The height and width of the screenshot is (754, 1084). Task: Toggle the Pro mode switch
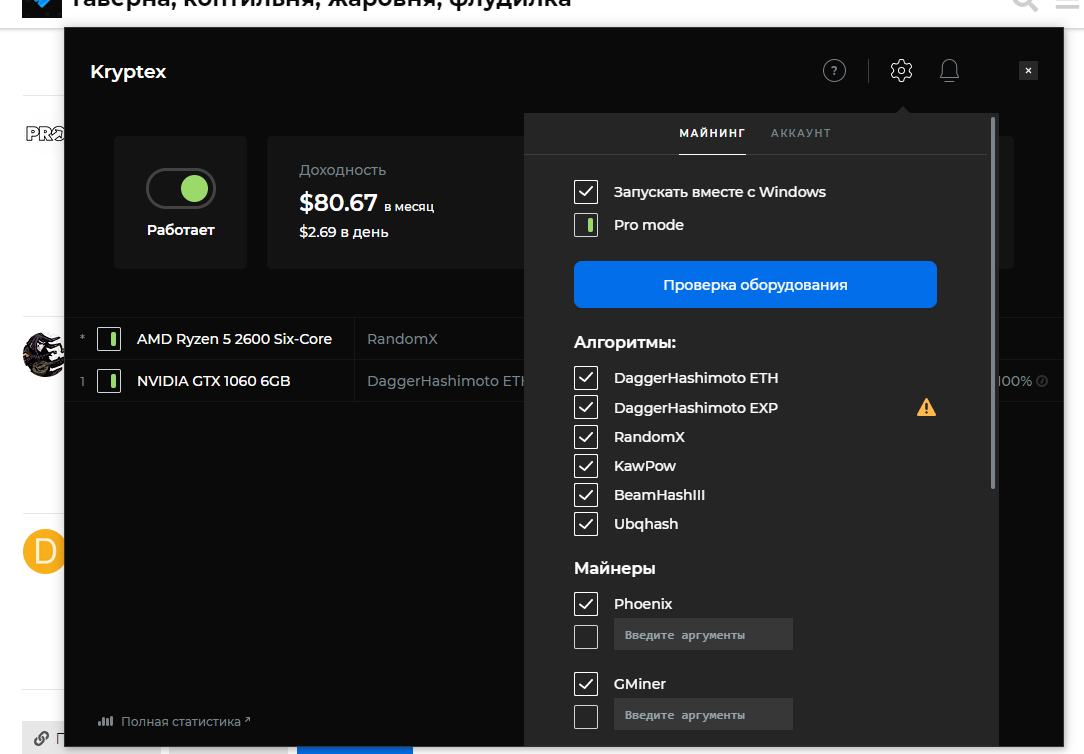(x=586, y=225)
